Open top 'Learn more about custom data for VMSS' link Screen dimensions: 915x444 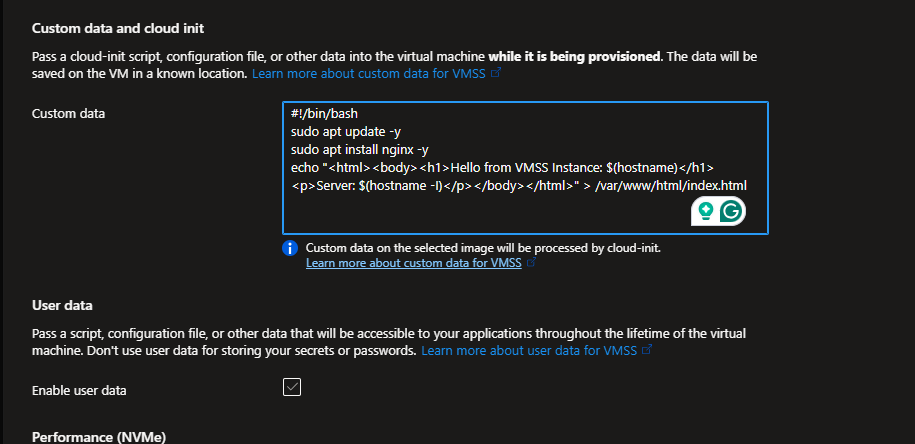coord(369,74)
